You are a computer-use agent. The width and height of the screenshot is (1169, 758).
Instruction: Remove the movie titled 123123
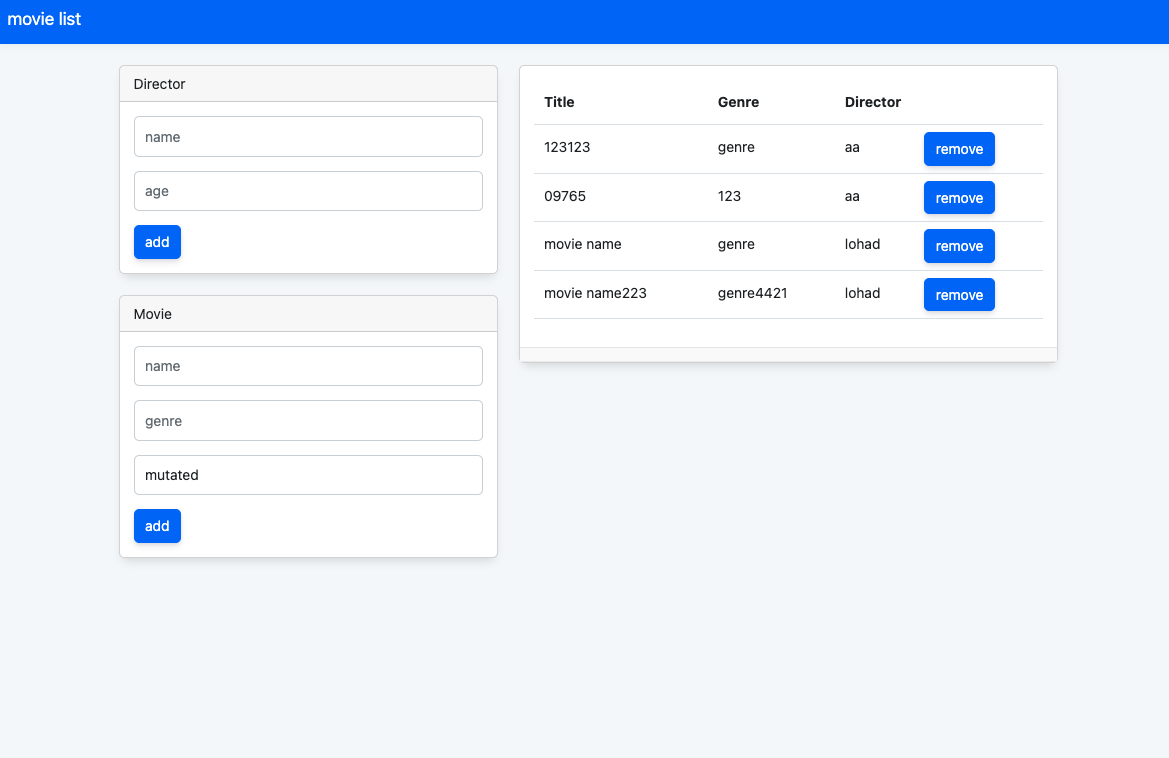coord(959,149)
